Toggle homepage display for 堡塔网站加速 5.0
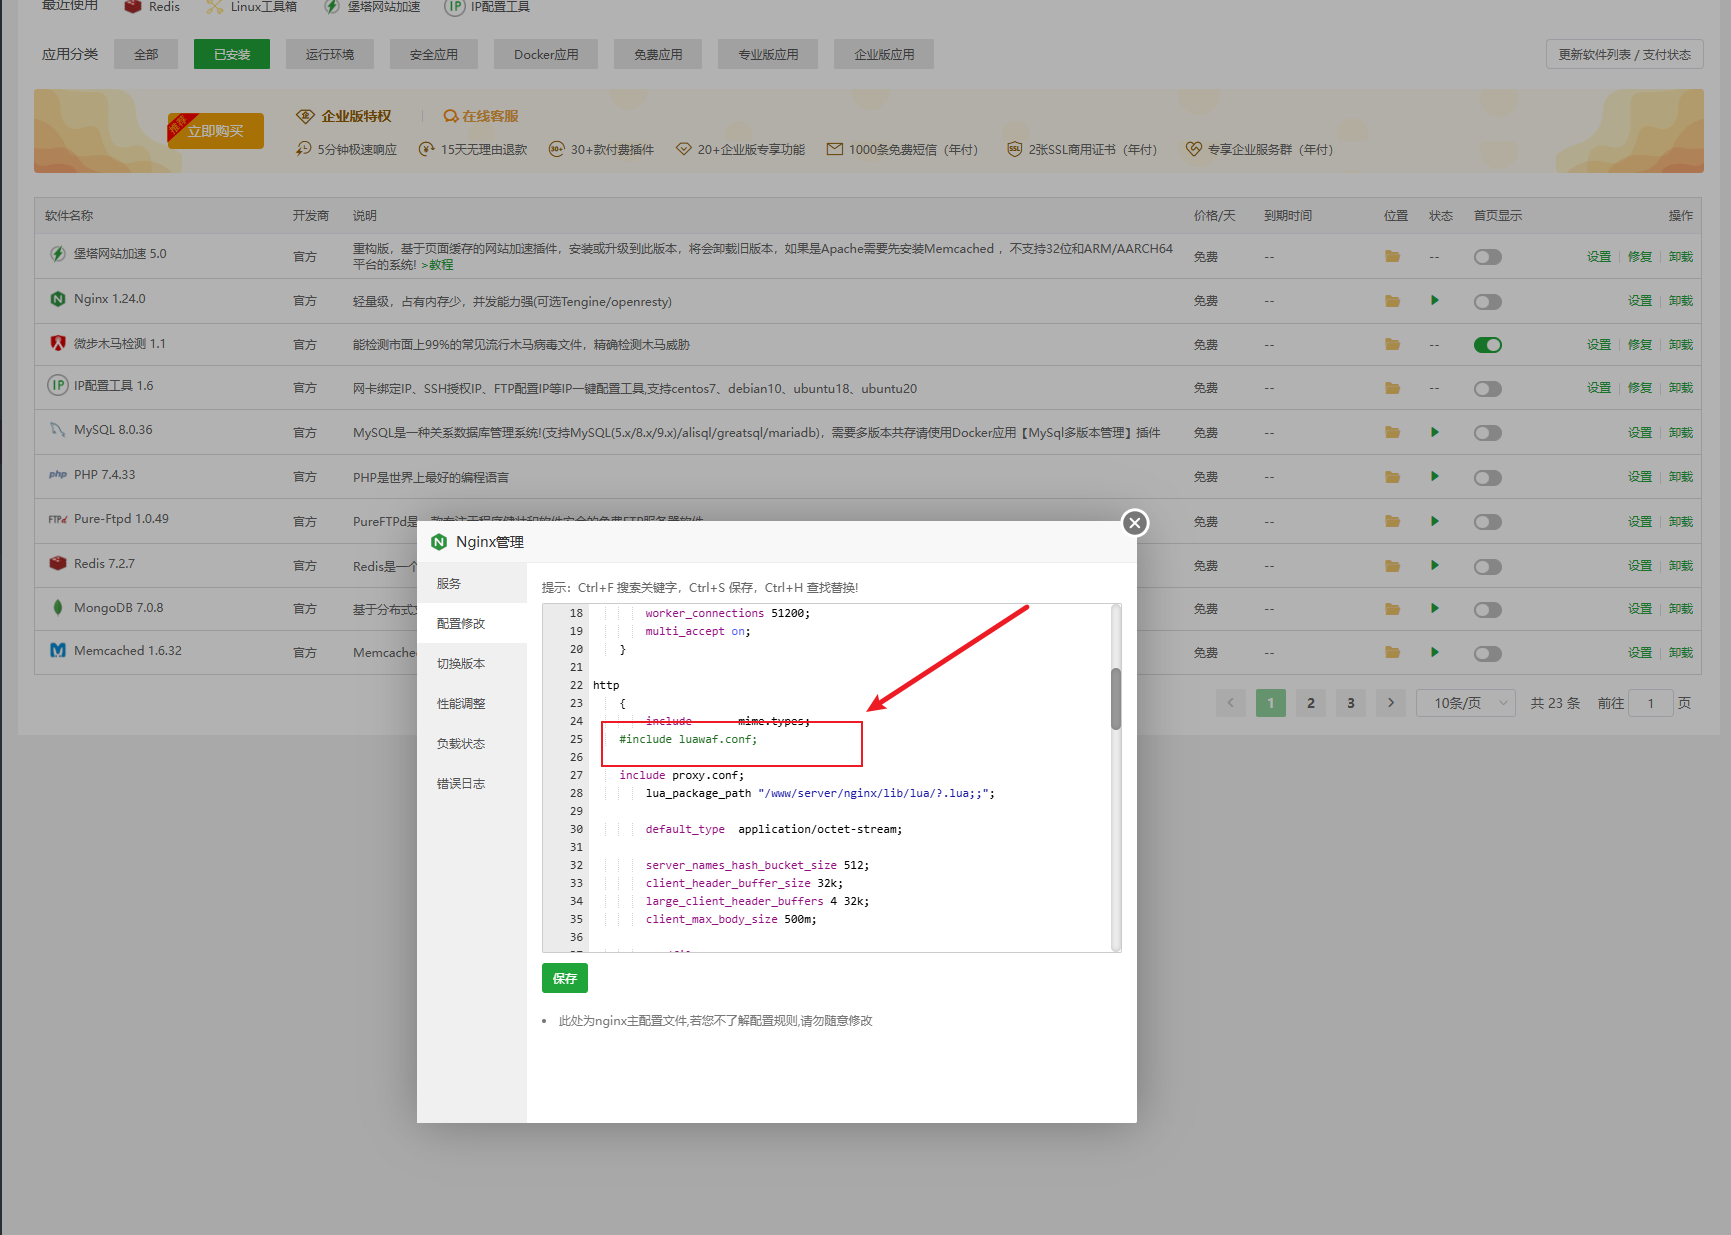Viewport: 1731px width, 1235px height. pos(1488,258)
